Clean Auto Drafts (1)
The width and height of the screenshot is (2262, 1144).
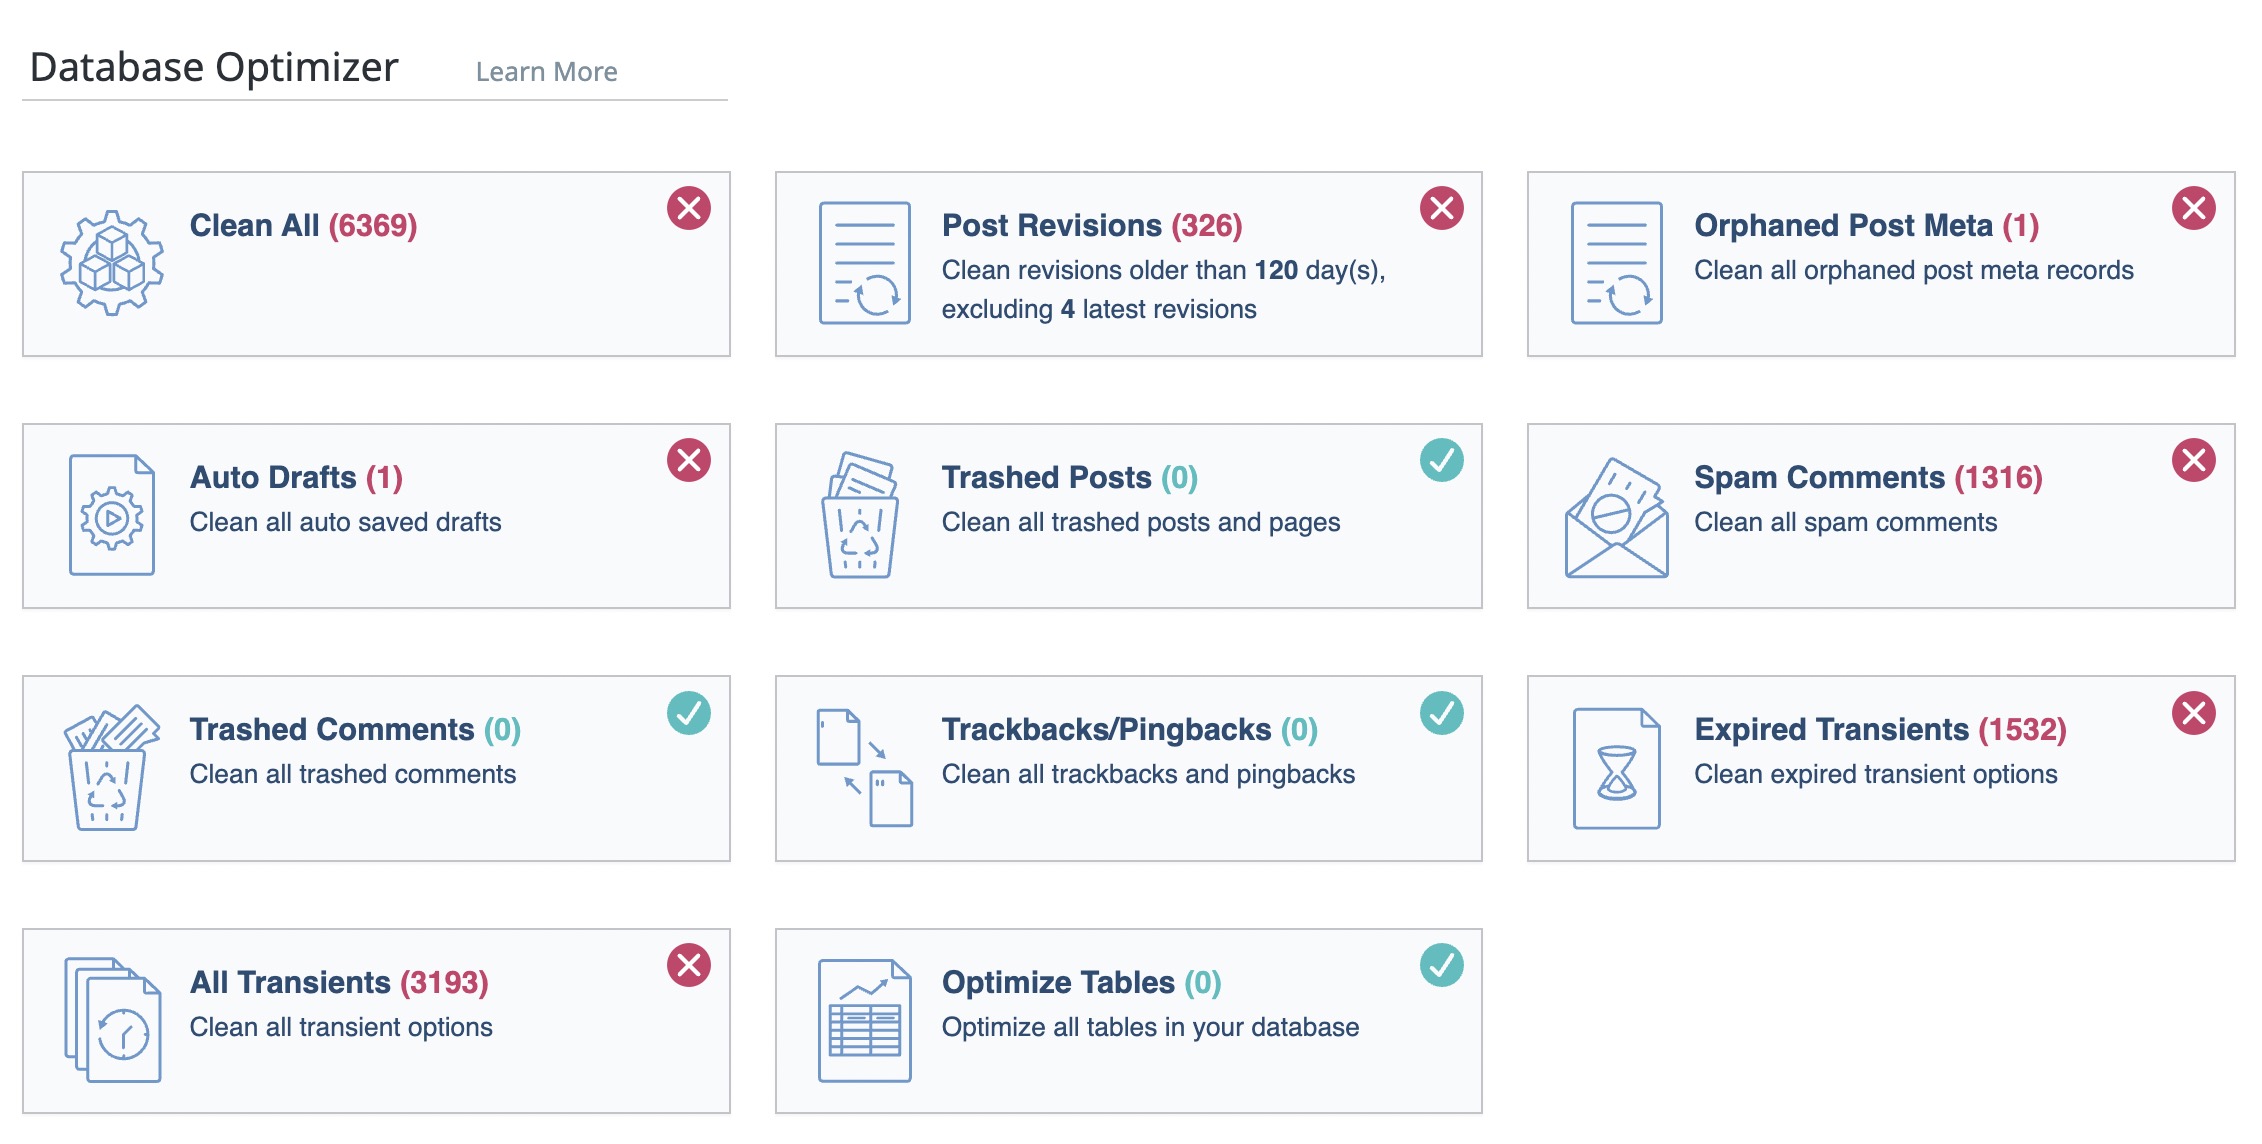pyautogui.click(x=296, y=478)
